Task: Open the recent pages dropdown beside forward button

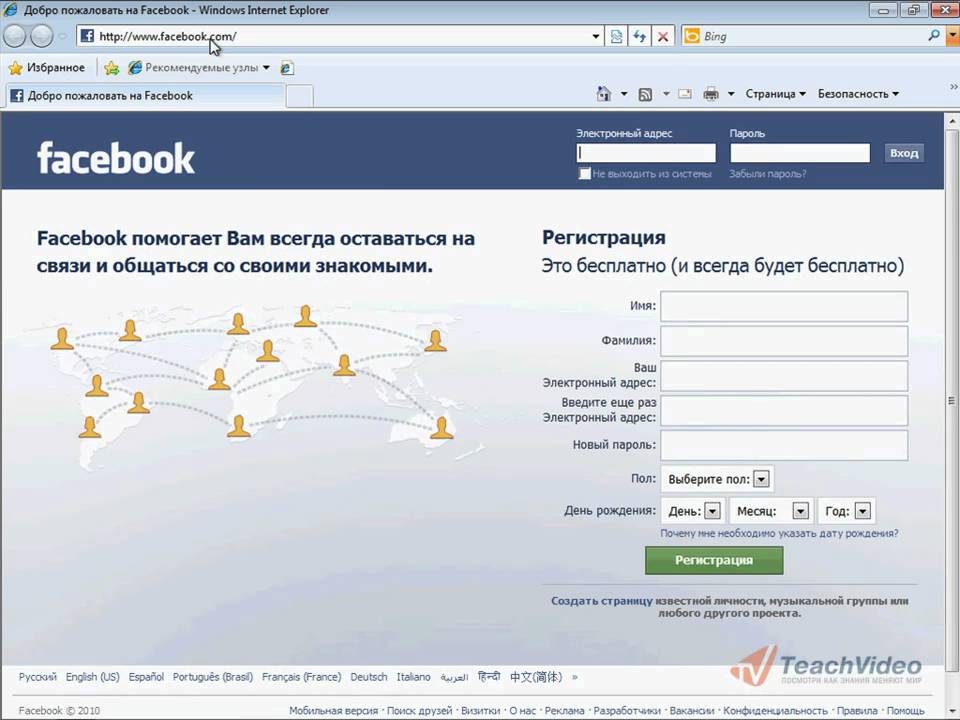Action: [62, 36]
